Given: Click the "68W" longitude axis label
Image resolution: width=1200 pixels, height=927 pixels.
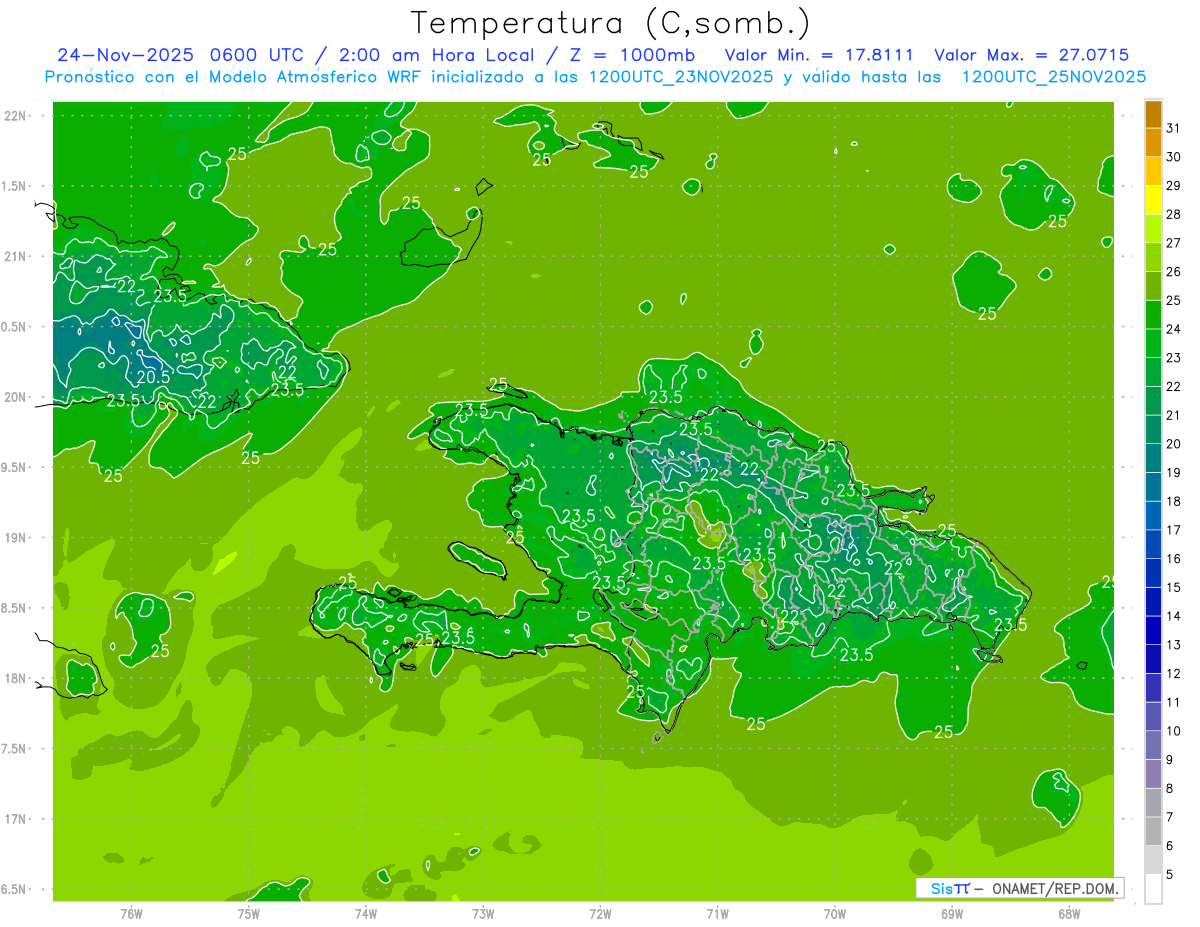Looking at the screenshot, I should pyautogui.click(x=1069, y=913).
